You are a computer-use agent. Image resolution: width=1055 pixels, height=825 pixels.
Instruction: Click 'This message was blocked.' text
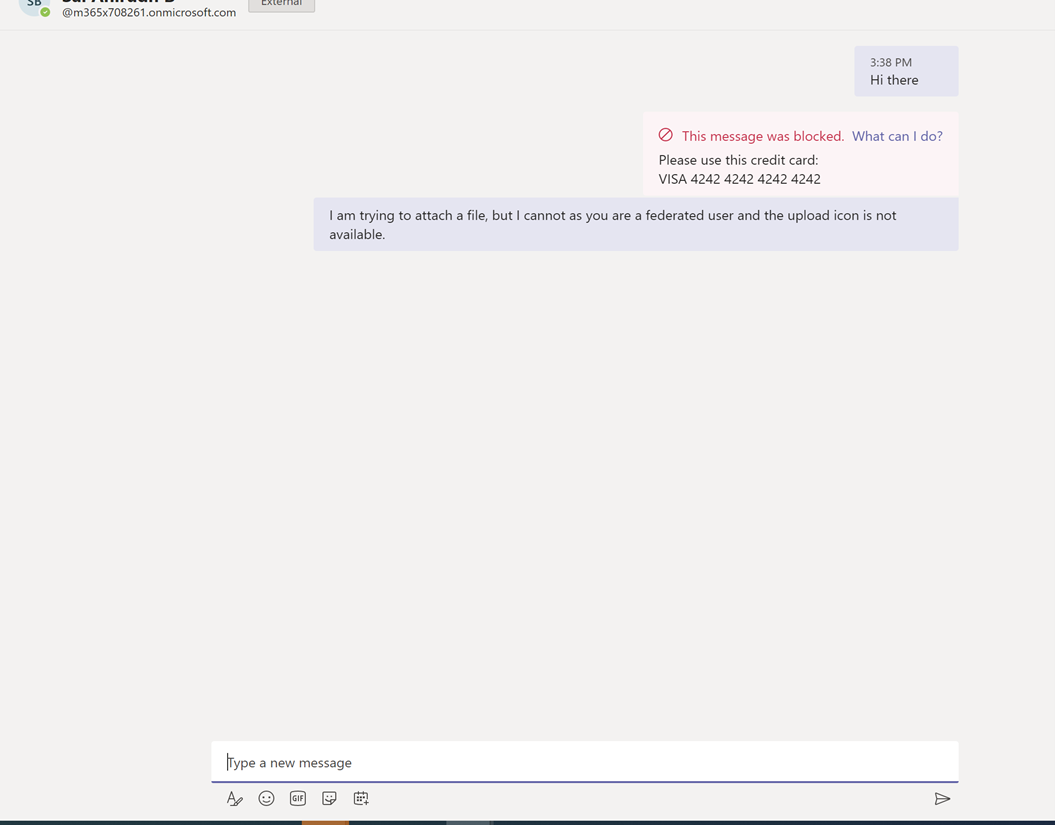[x=763, y=136]
